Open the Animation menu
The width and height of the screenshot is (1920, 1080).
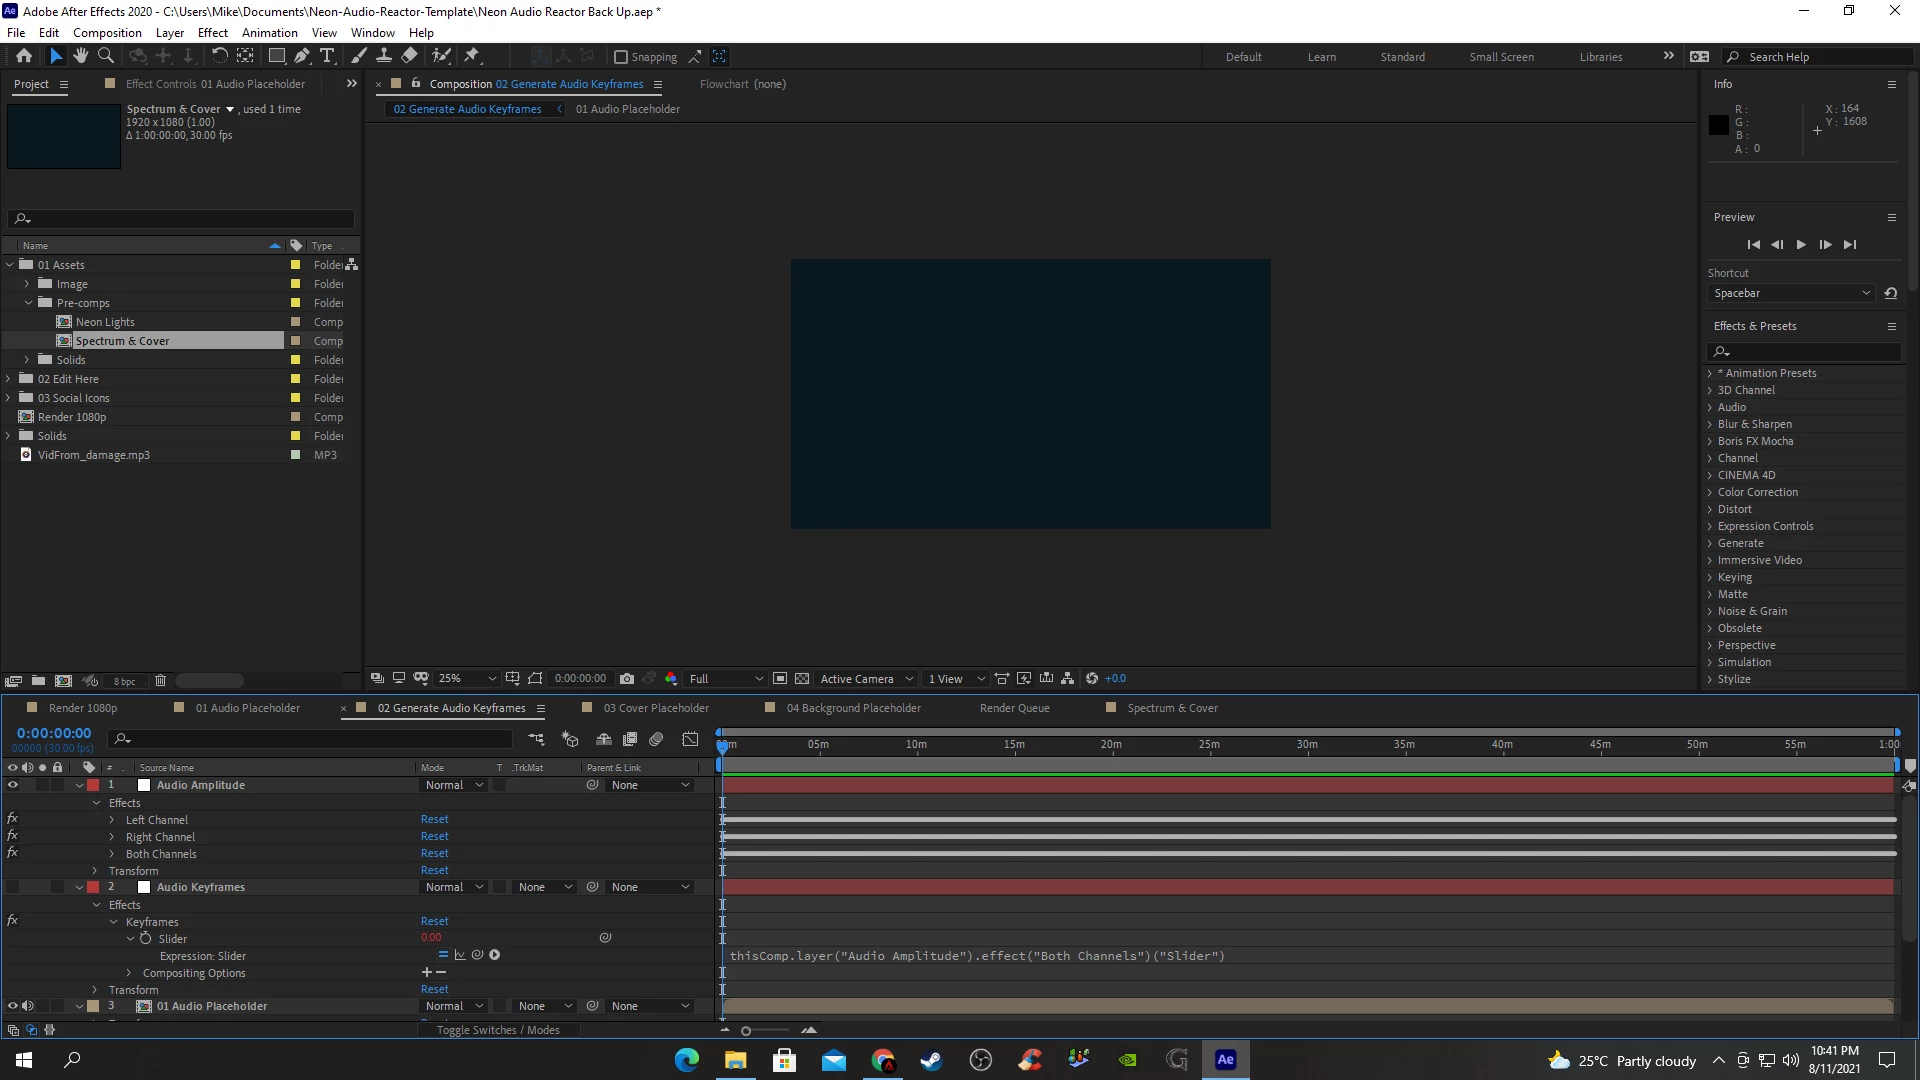point(269,32)
